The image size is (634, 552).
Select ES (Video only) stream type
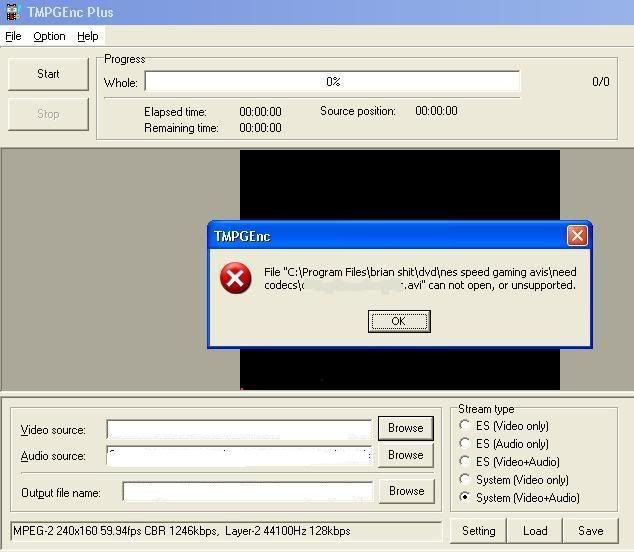click(x=504, y=426)
